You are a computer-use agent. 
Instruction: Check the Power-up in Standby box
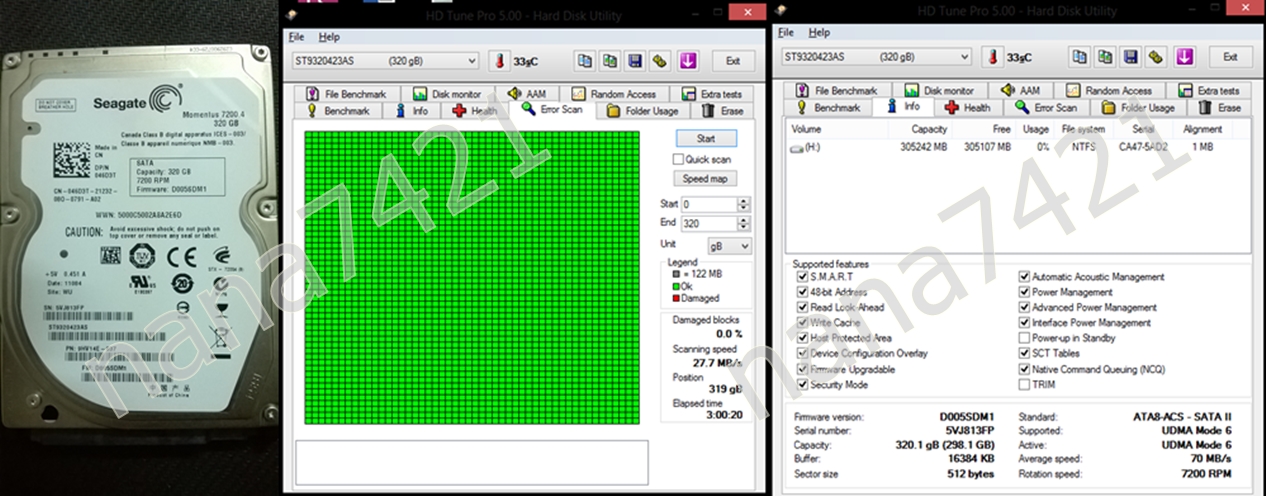[1024, 338]
